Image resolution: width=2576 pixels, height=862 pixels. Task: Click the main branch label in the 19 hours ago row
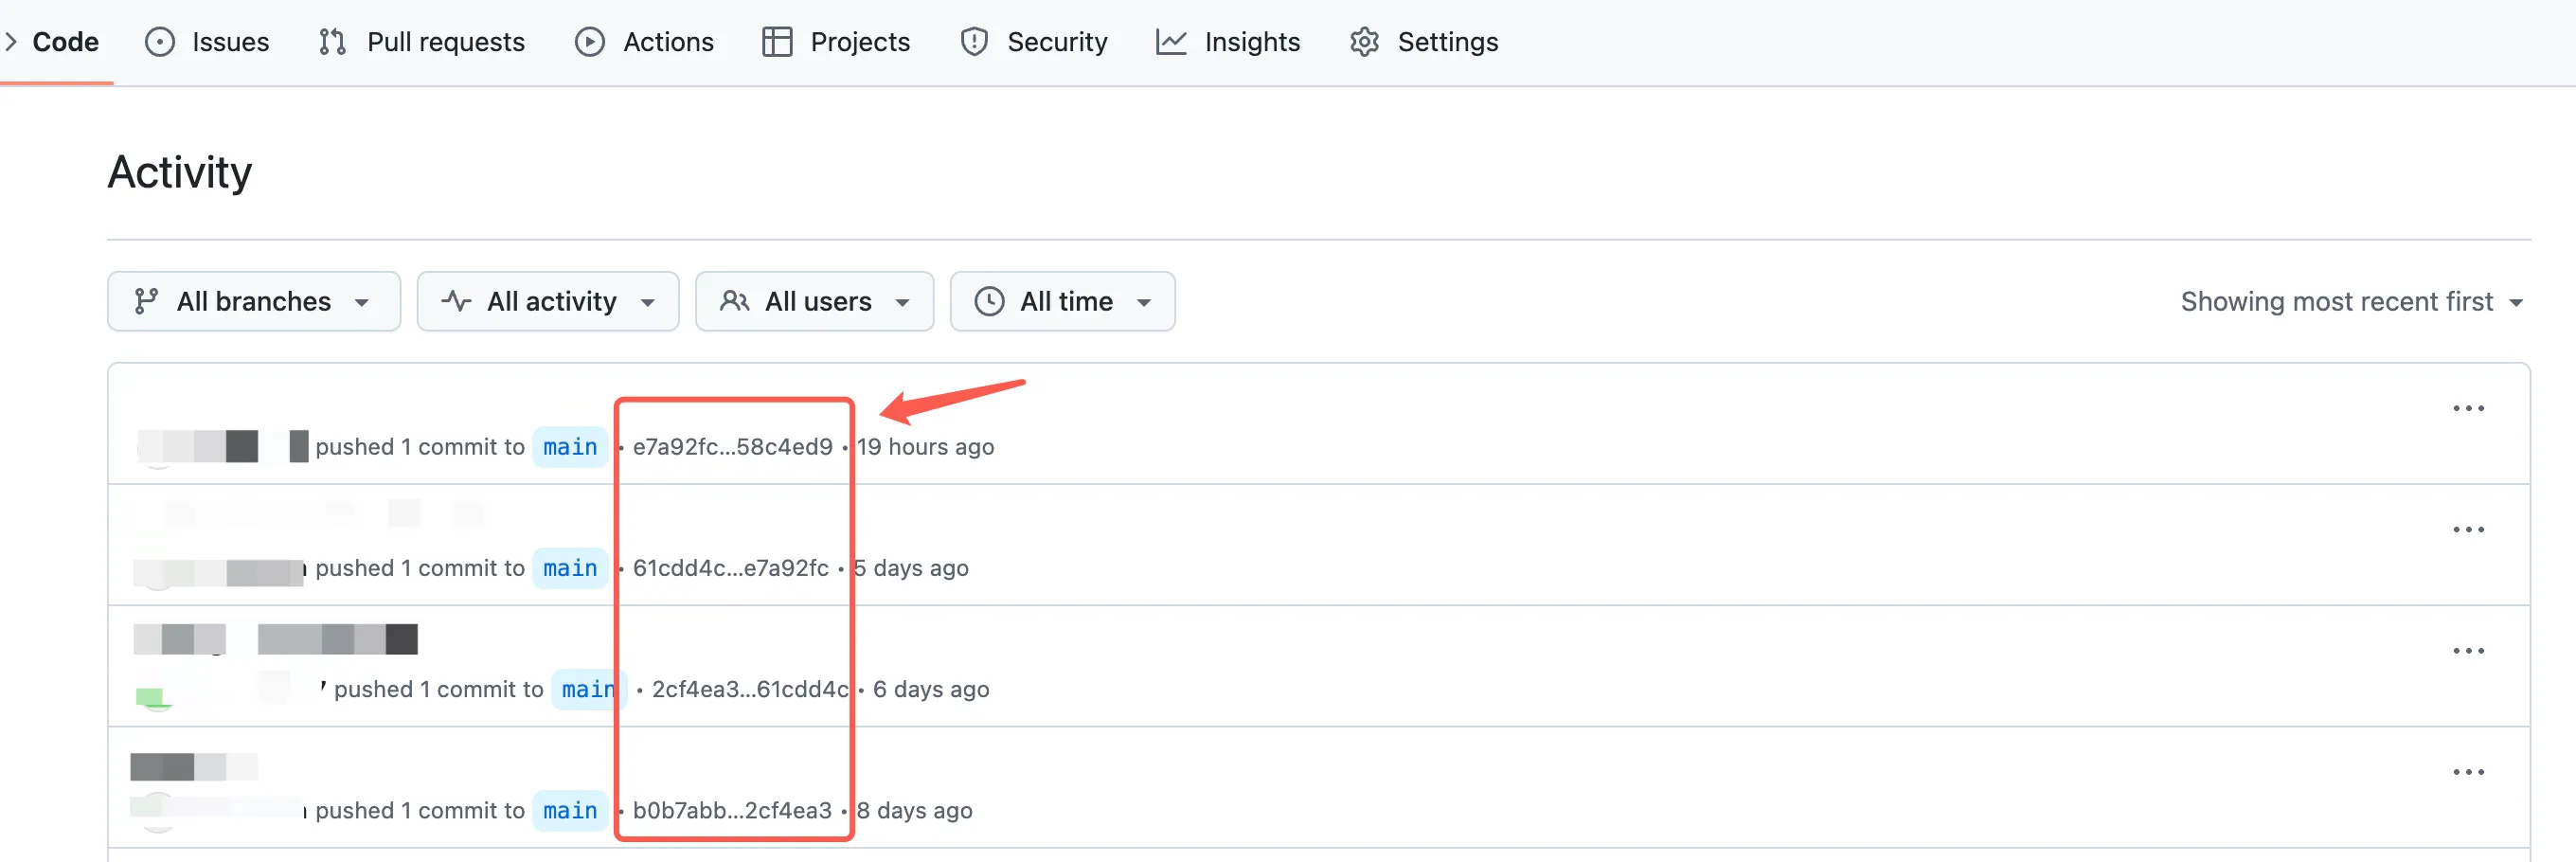click(570, 447)
